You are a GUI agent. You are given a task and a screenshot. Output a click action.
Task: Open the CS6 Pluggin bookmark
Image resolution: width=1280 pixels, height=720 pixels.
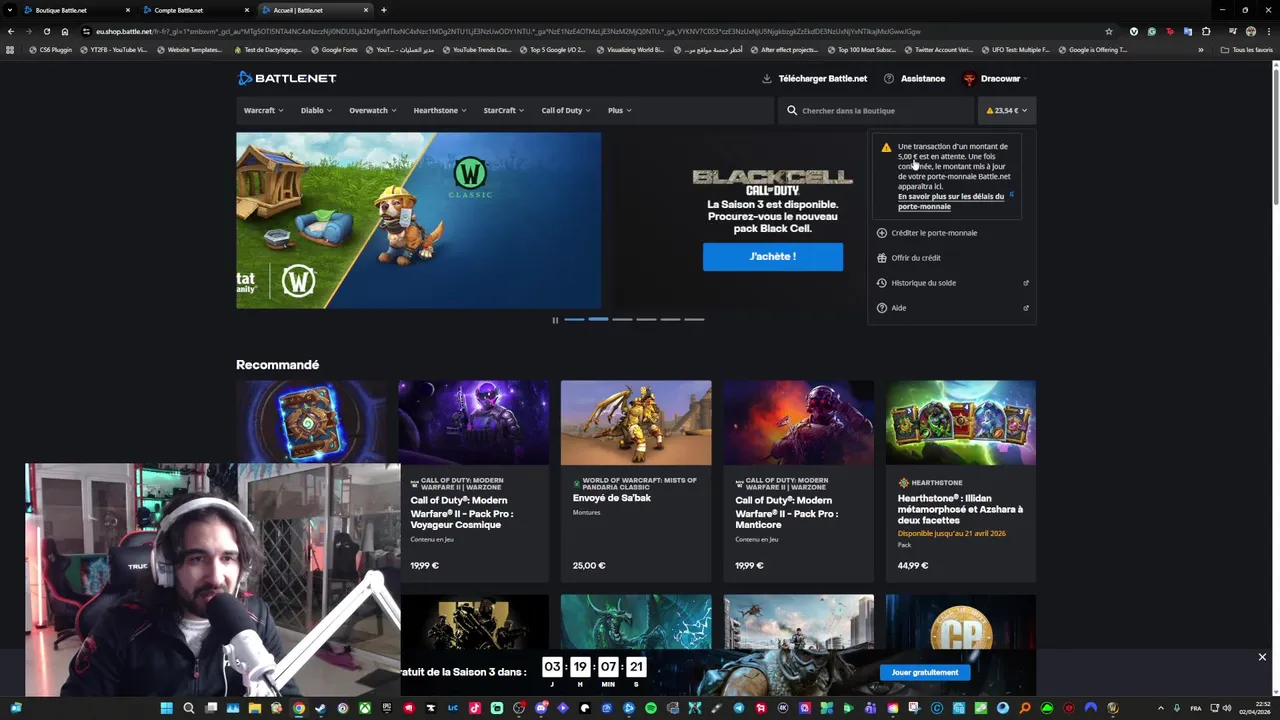(x=51, y=50)
